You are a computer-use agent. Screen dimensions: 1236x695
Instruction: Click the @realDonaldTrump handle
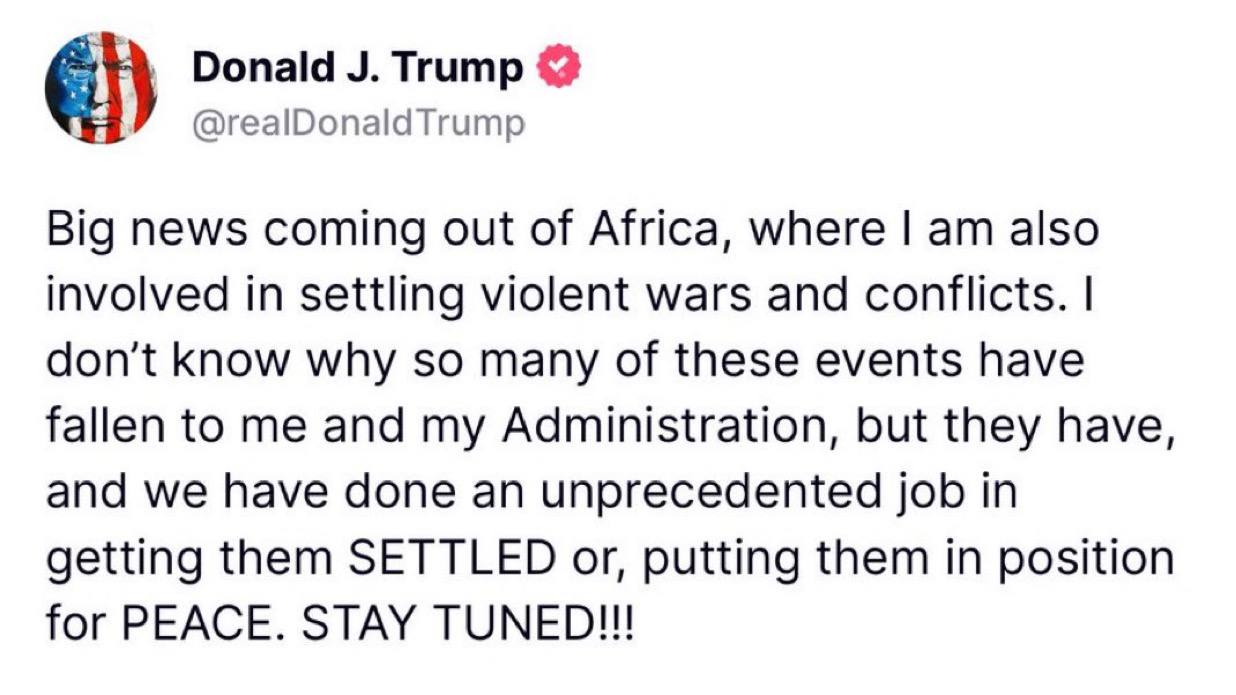(x=357, y=124)
